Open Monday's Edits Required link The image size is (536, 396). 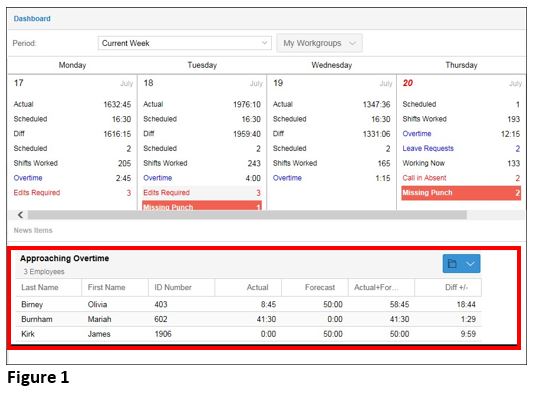pos(37,193)
